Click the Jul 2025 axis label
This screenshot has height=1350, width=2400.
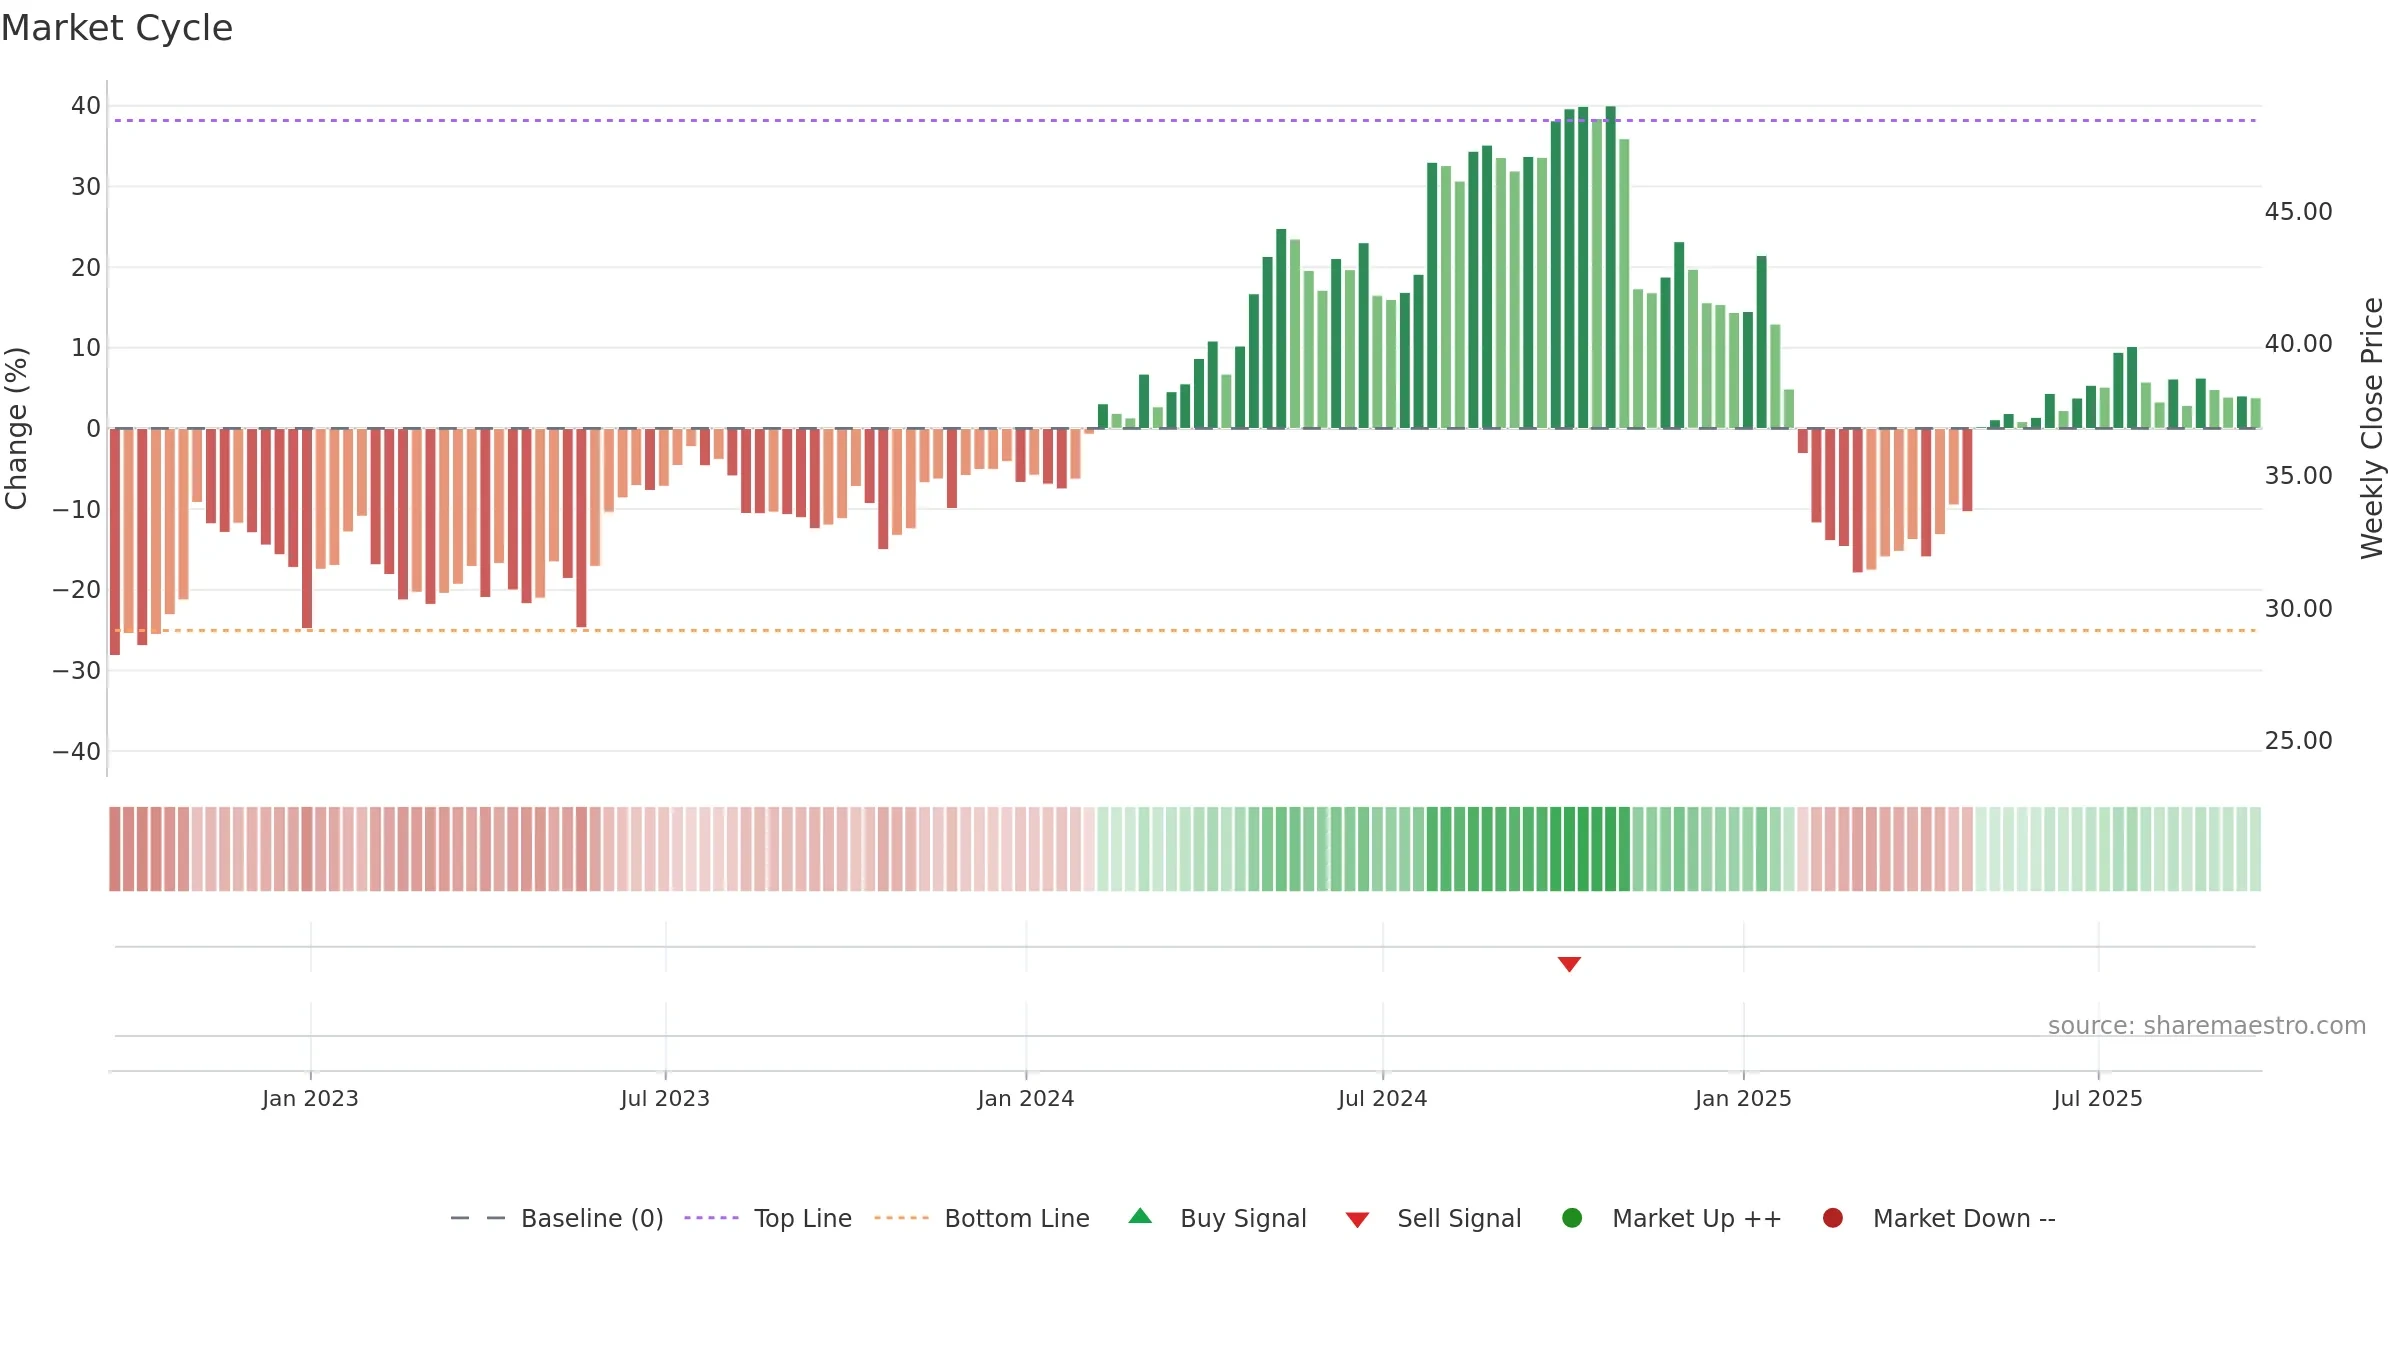click(2098, 1098)
